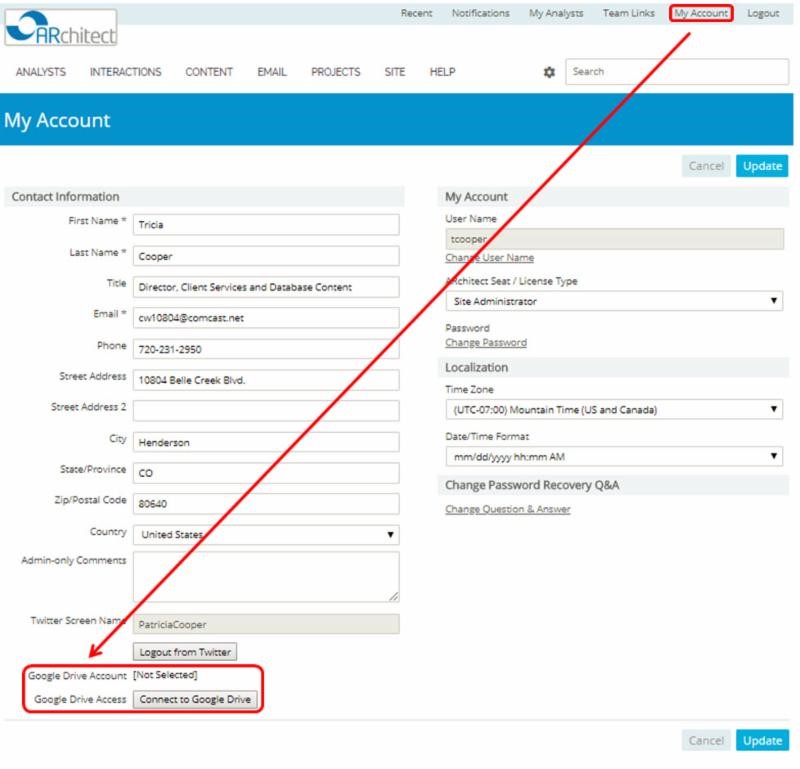
Task: Click the User Name field tcooper
Action: coord(615,239)
